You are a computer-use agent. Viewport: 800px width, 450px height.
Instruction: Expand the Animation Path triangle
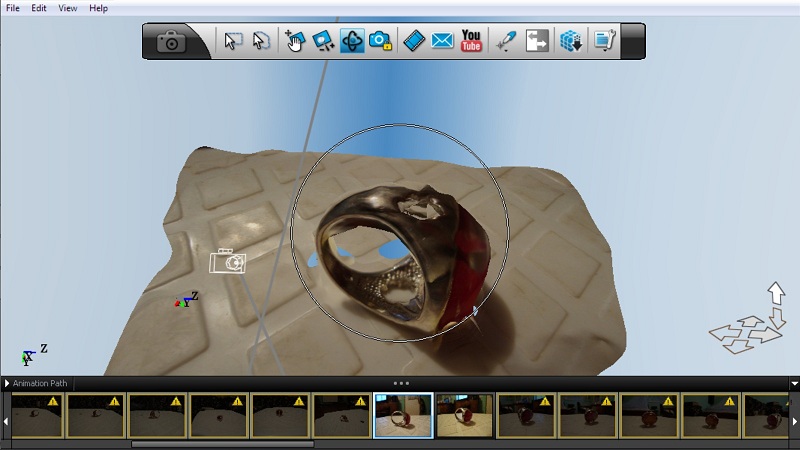pyautogui.click(x=7, y=383)
